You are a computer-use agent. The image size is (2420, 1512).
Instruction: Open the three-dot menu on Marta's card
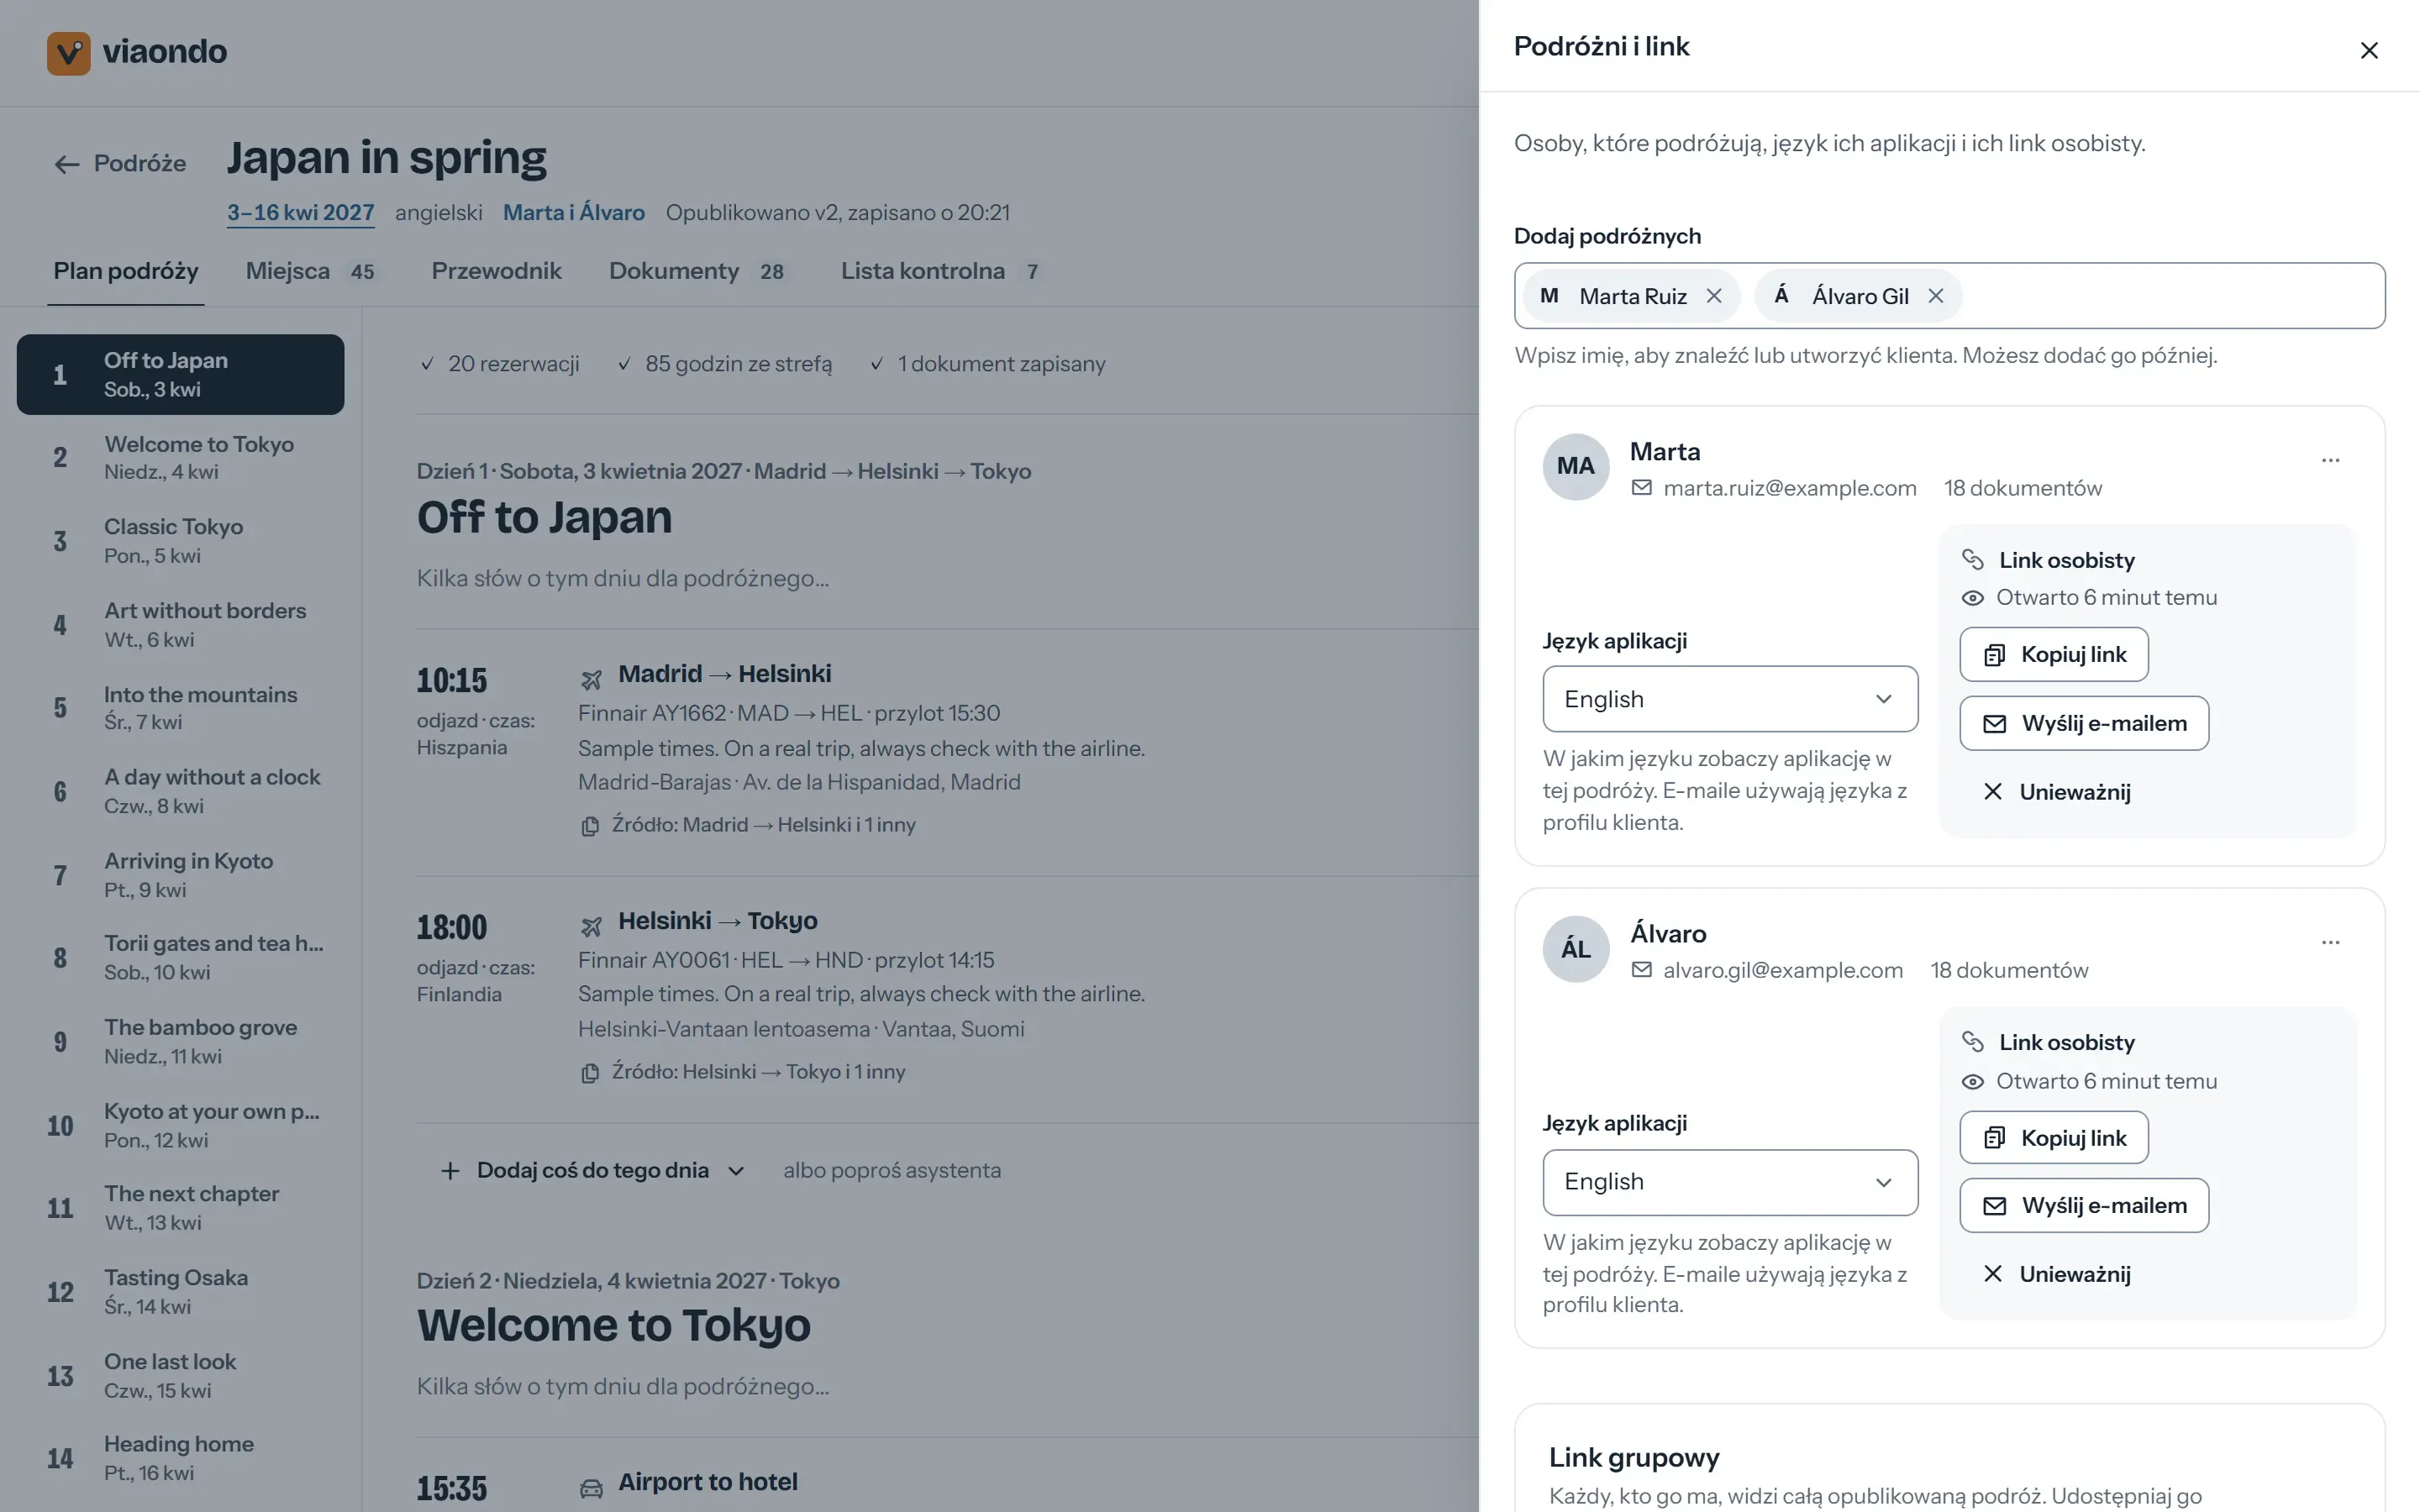coord(2330,460)
